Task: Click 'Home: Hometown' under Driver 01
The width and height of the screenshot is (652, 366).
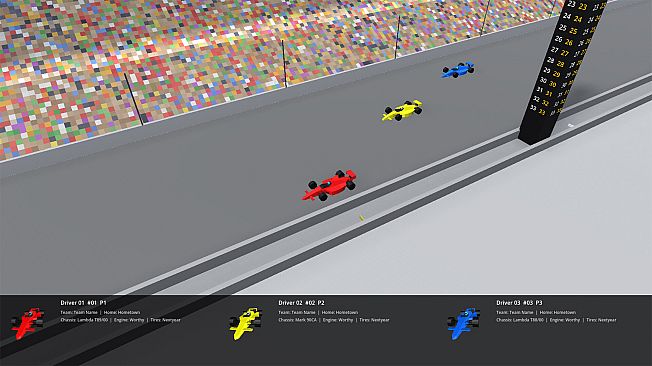Action: point(122,312)
